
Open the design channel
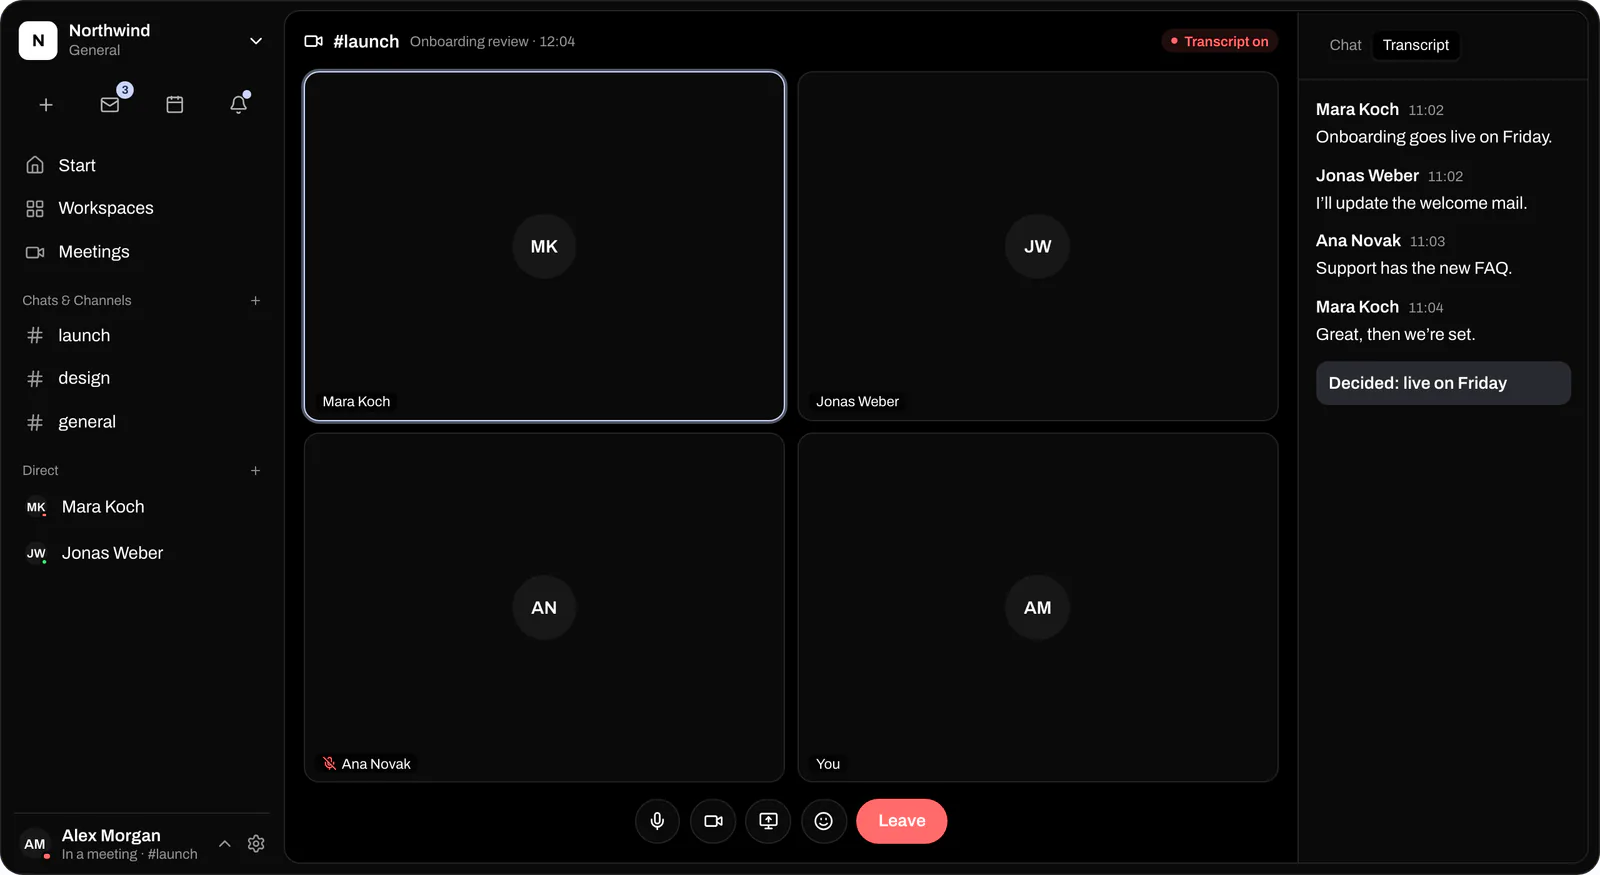click(x=142, y=378)
